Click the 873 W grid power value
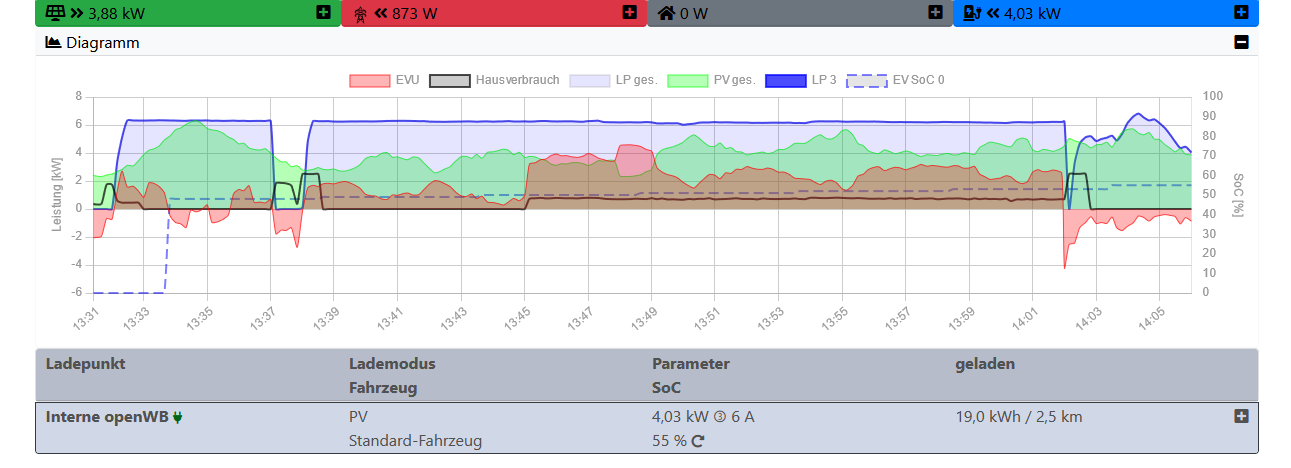 tap(415, 14)
